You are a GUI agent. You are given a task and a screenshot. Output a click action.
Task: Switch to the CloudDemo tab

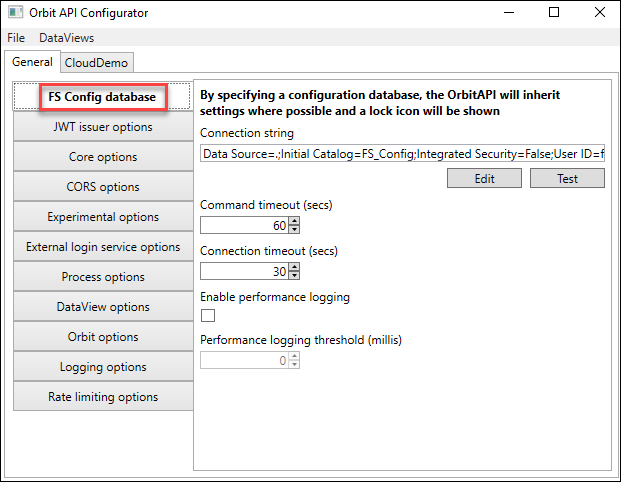coord(96,63)
